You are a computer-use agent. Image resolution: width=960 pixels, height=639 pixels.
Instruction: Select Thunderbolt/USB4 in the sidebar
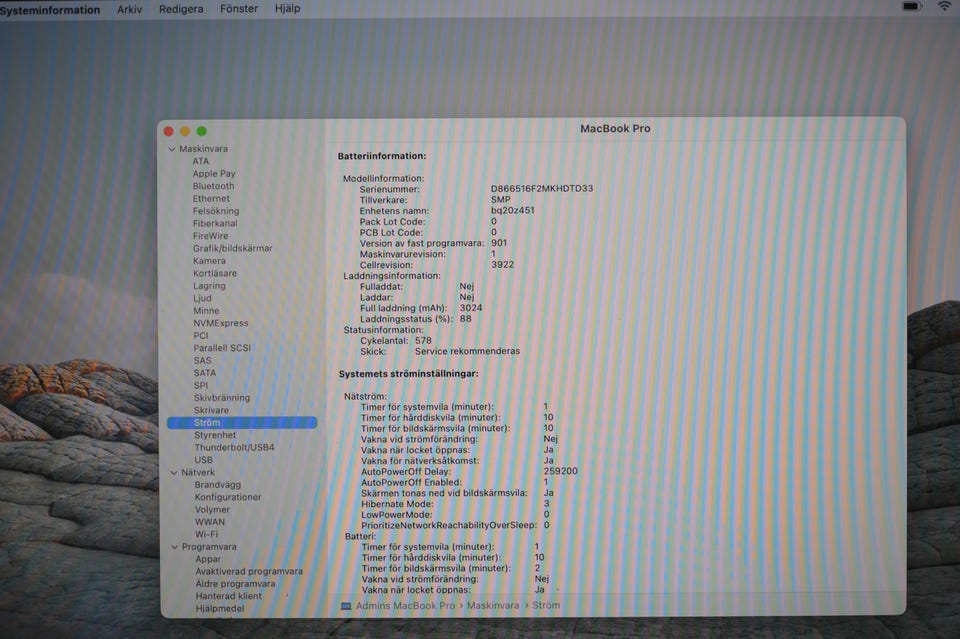pyautogui.click(x=234, y=447)
